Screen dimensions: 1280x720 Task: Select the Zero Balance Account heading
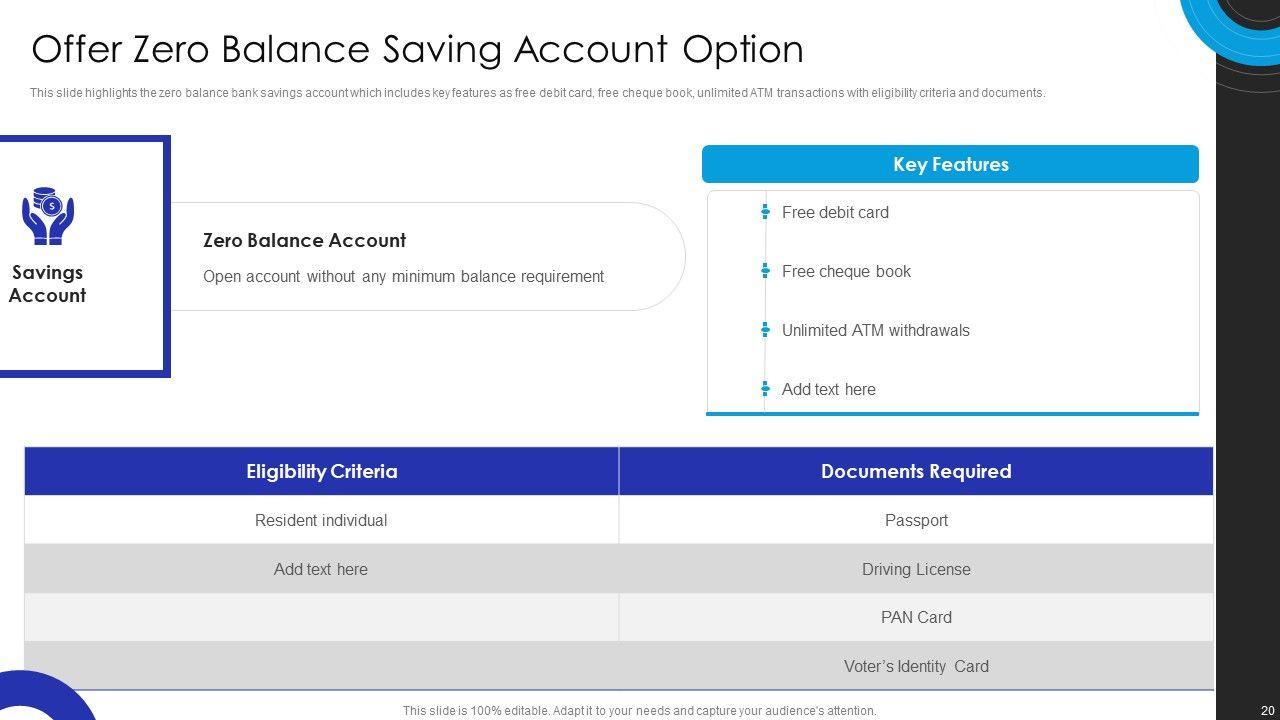[x=304, y=240]
